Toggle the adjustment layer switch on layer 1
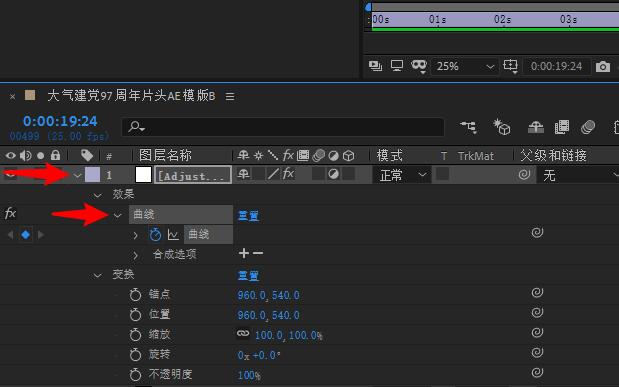This screenshot has width=619, height=387. [333, 174]
